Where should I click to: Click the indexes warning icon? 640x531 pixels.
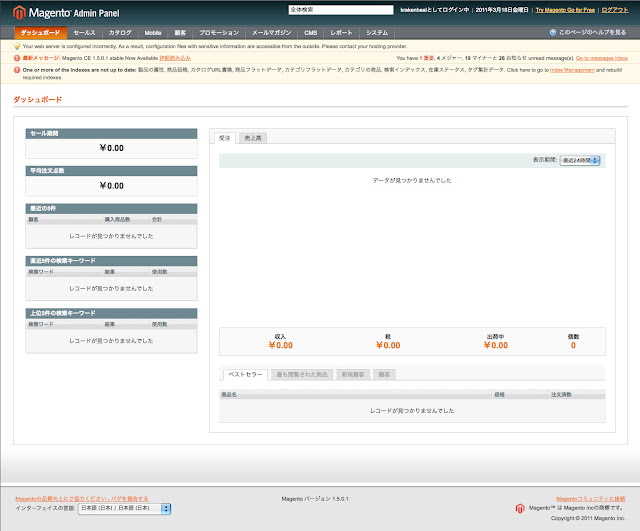pyautogui.click(x=17, y=70)
